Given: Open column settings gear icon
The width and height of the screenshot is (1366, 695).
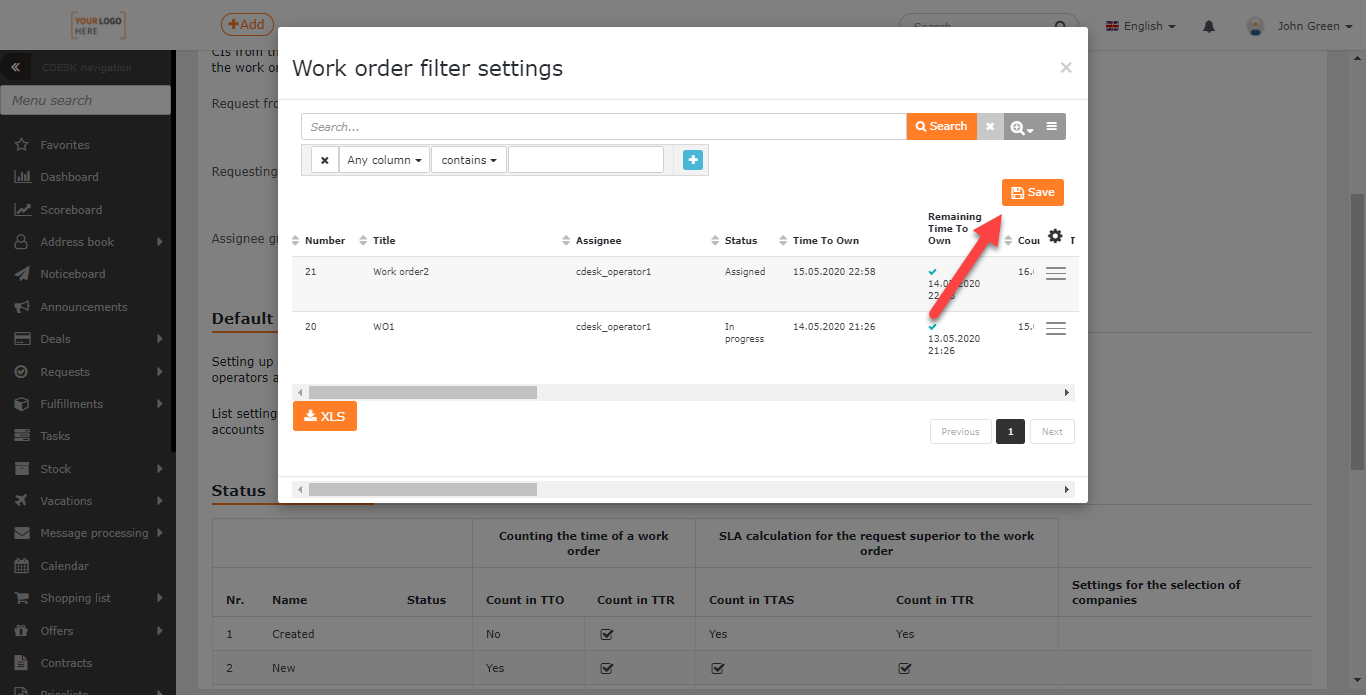Looking at the screenshot, I should [1055, 236].
